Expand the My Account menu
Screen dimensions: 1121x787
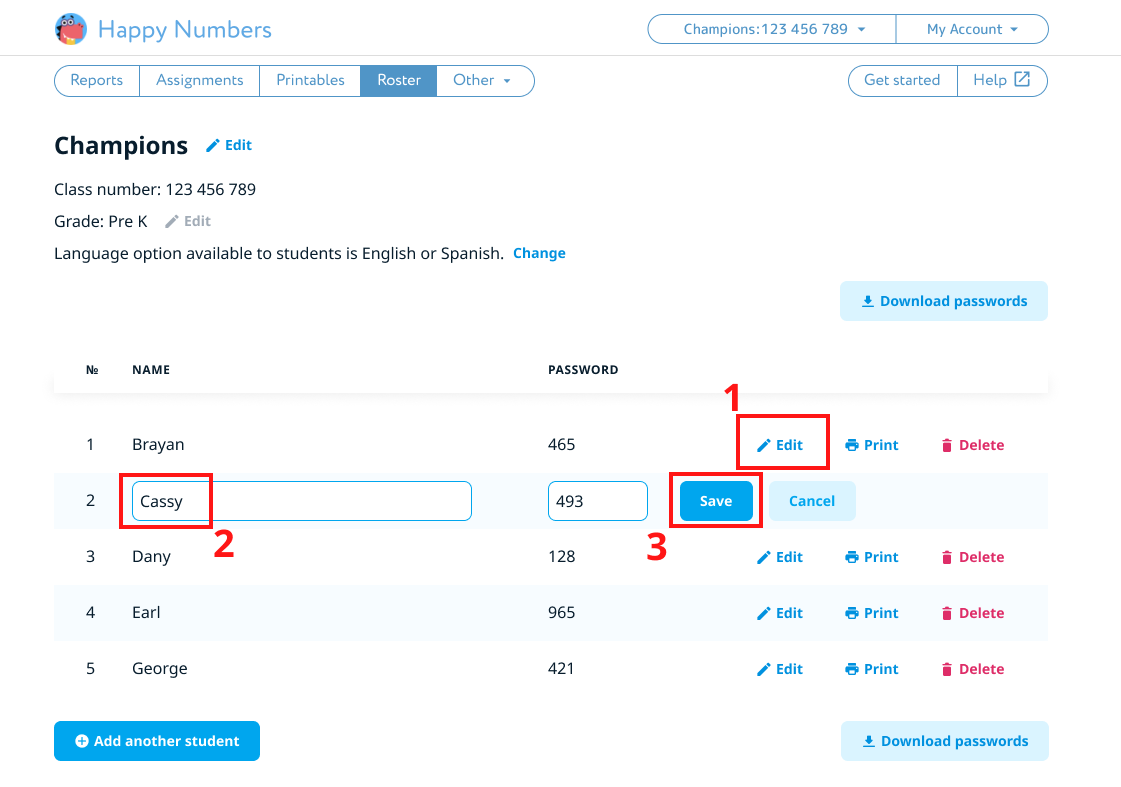click(971, 29)
